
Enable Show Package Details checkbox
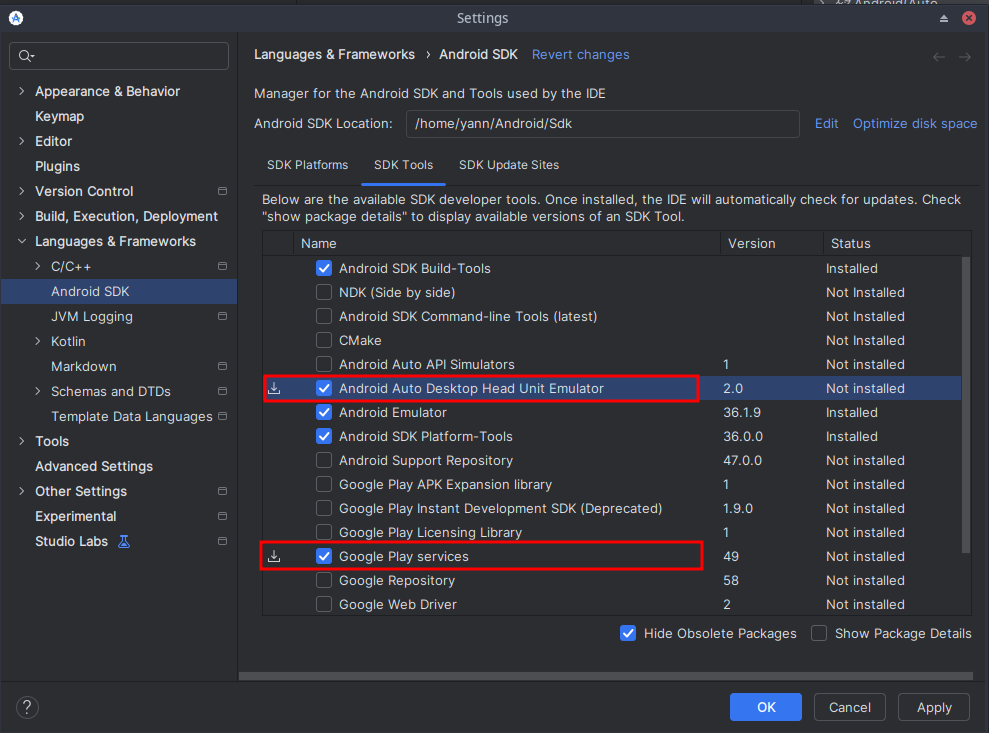point(819,633)
